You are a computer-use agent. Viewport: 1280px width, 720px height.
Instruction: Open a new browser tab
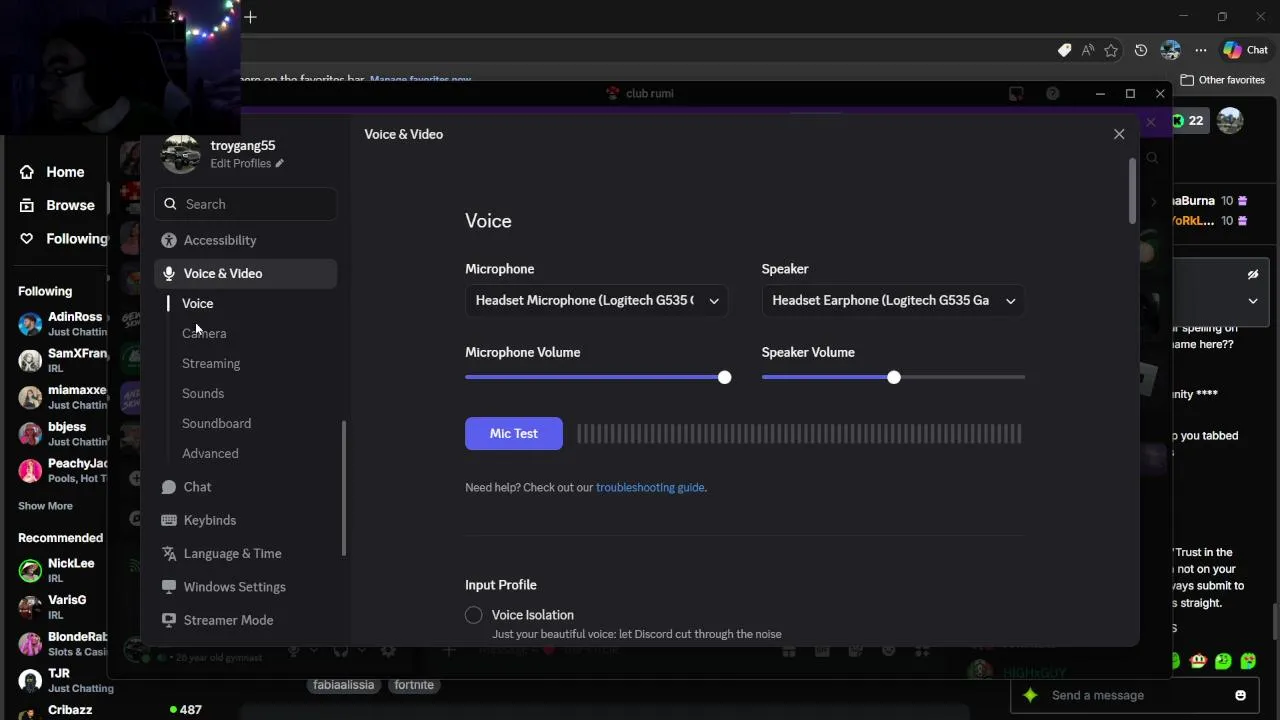click(250, 17)
